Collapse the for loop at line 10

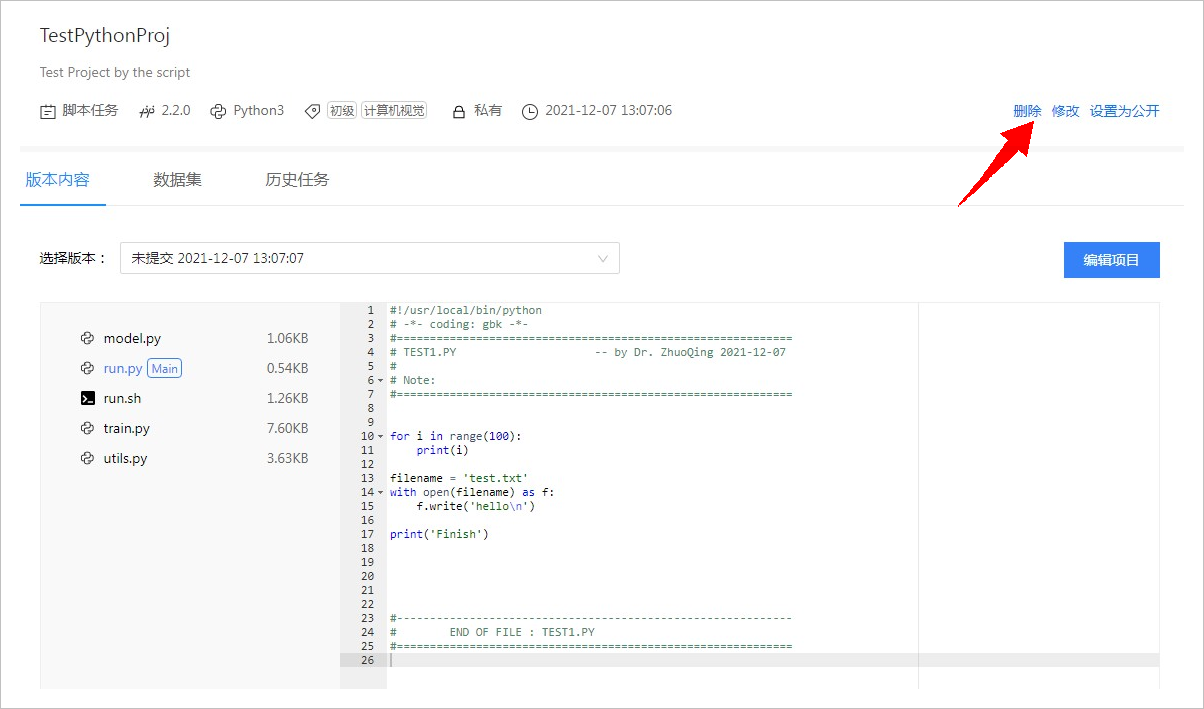(x=380, y=437)
